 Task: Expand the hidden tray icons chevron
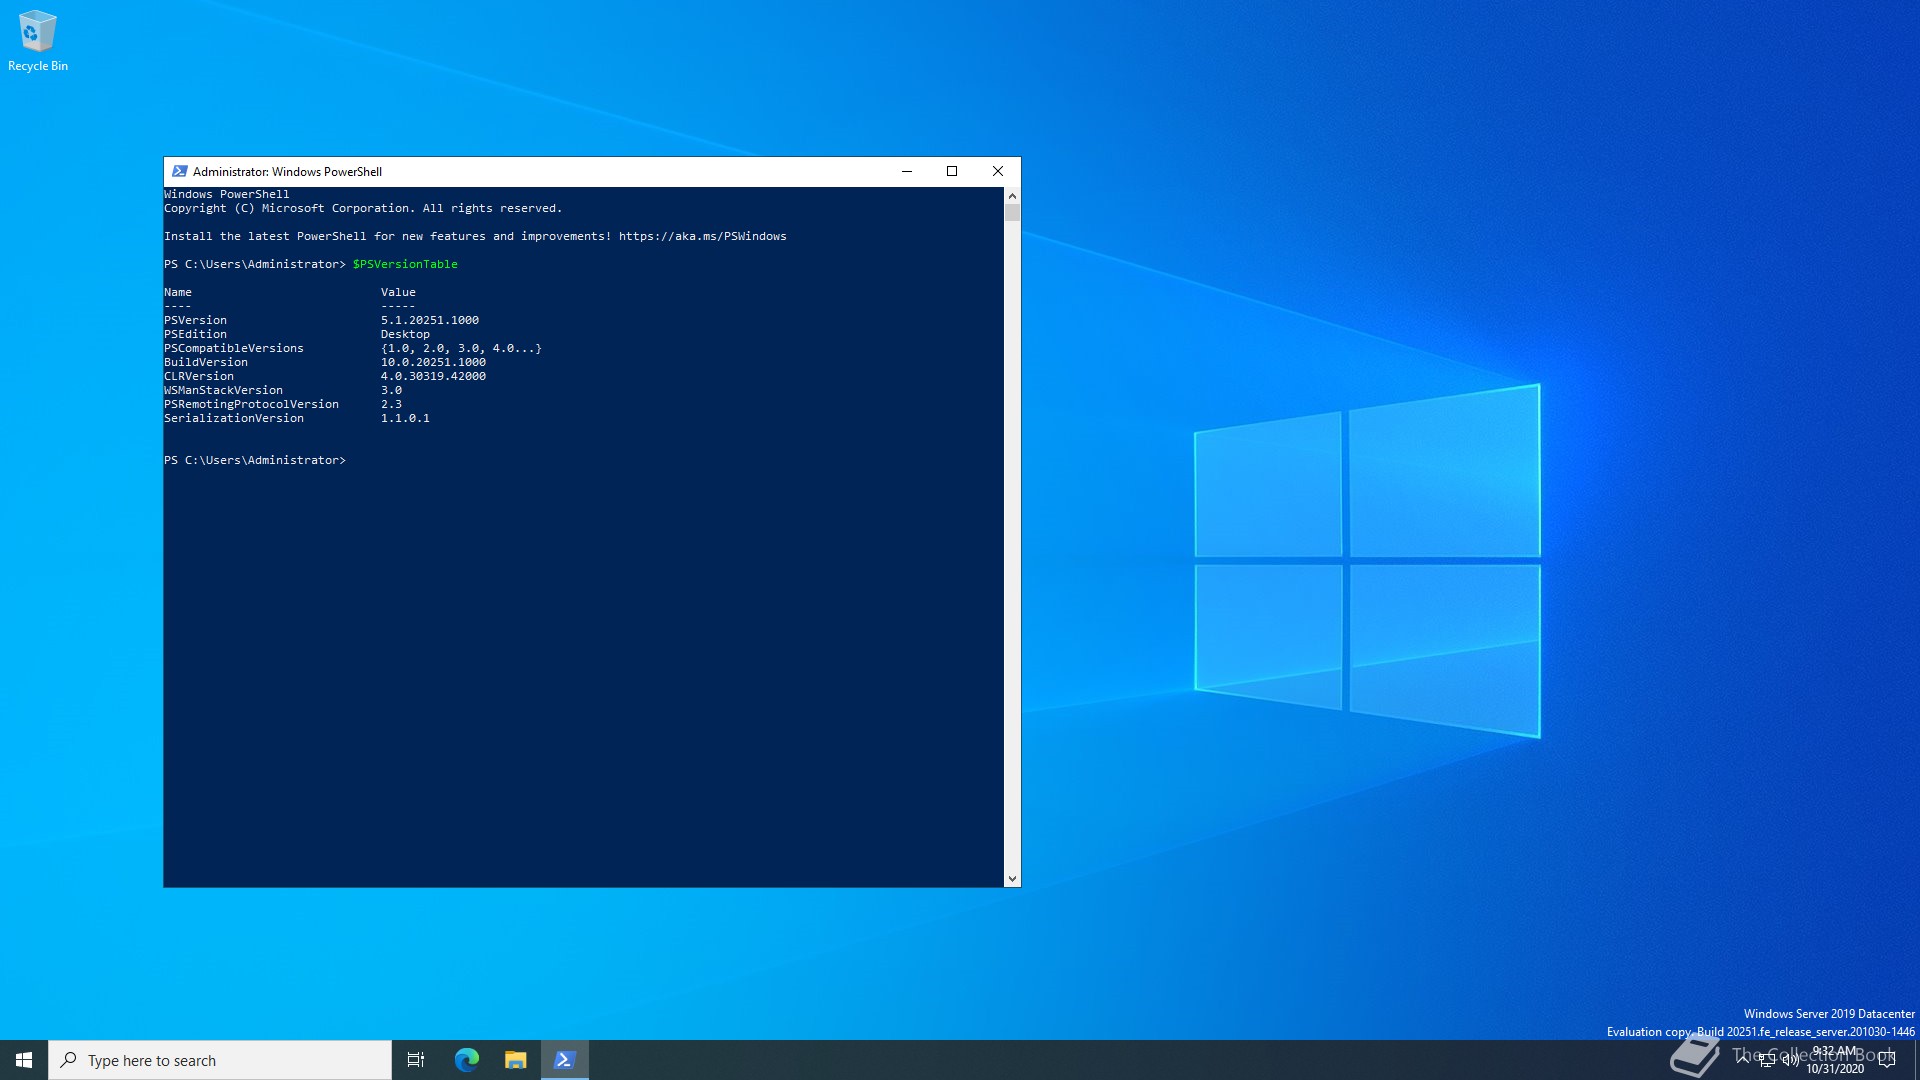coord(1743,1058)
